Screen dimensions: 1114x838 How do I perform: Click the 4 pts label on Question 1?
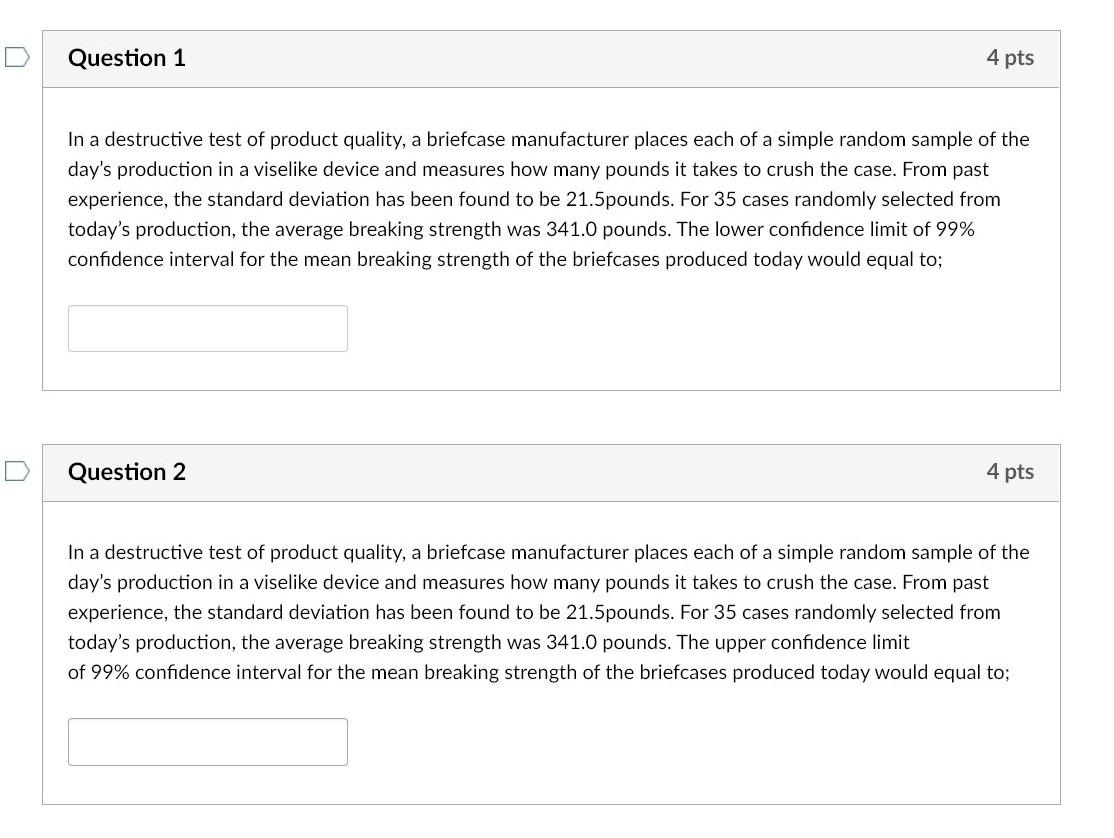[x=1010, y=58]
